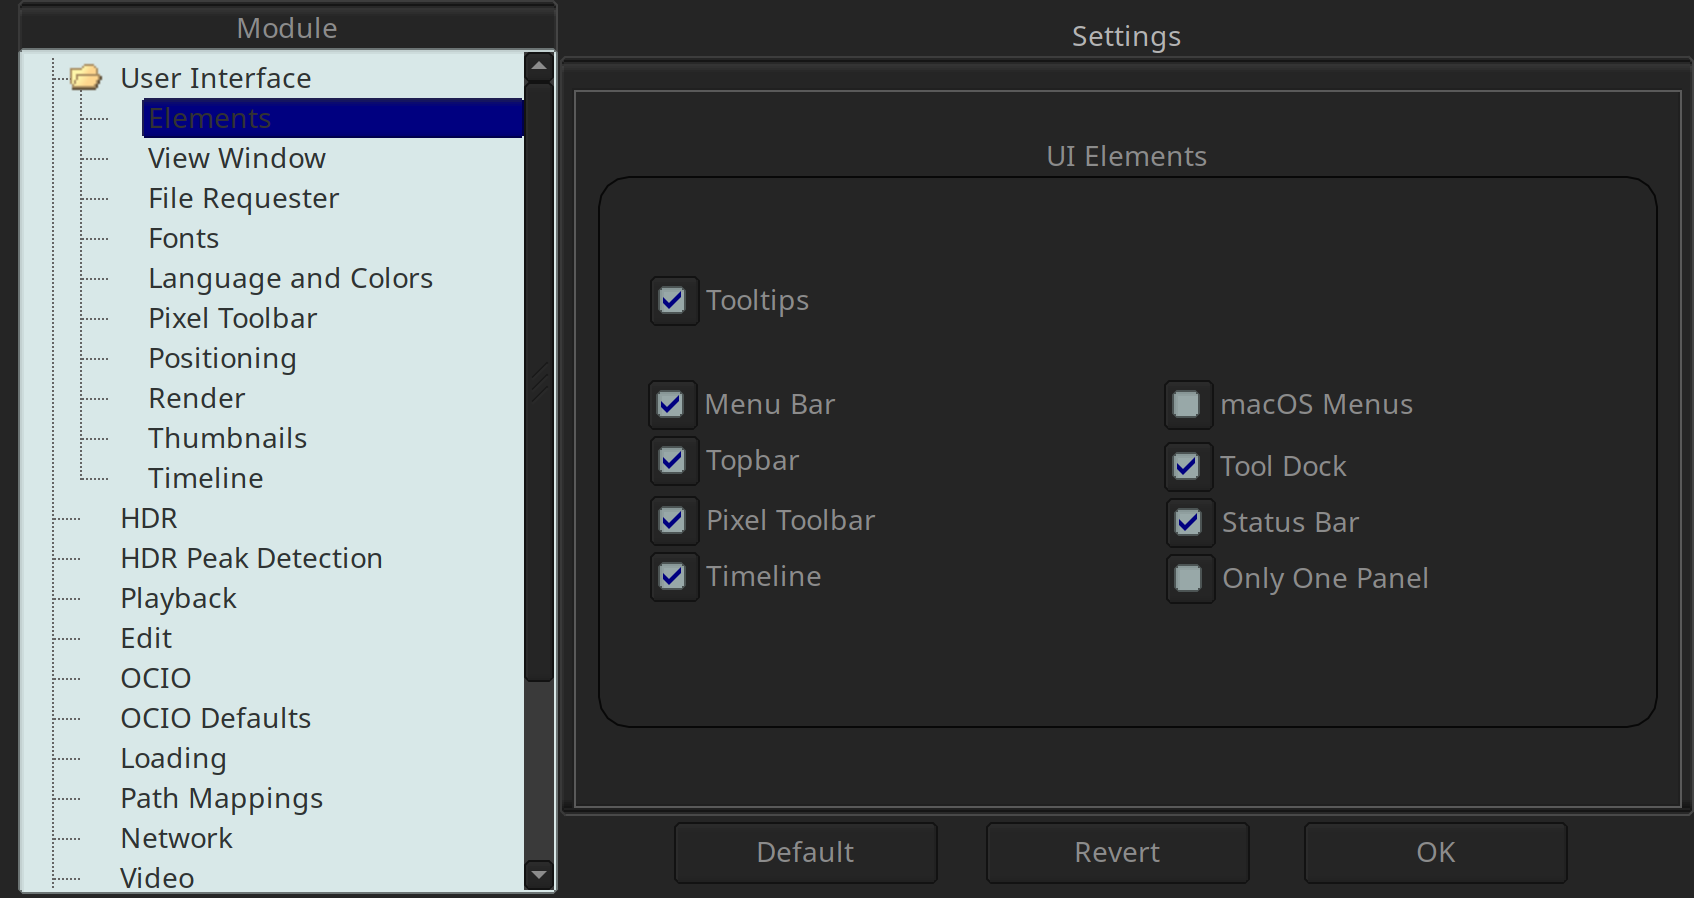Viewport: 1694px width, 898px height.
Task: Select the OCIO module
Action: tap(156, 678)
